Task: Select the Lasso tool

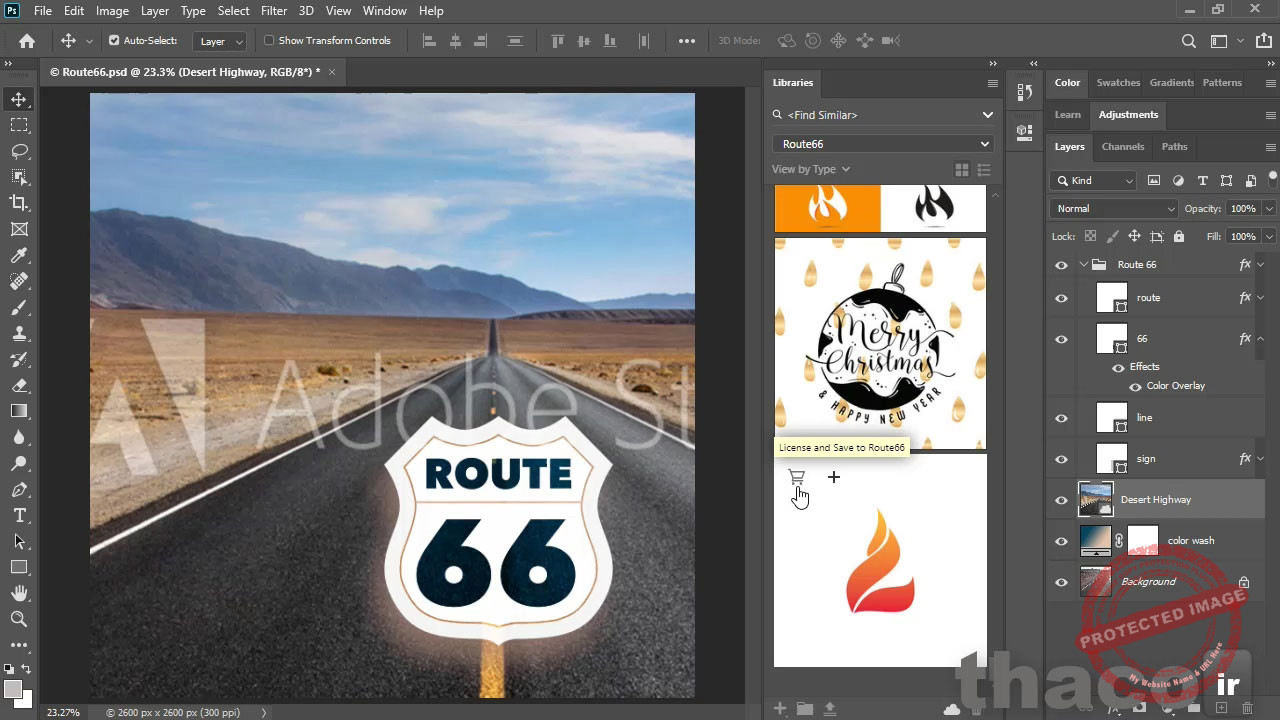Action: (20, 151)
